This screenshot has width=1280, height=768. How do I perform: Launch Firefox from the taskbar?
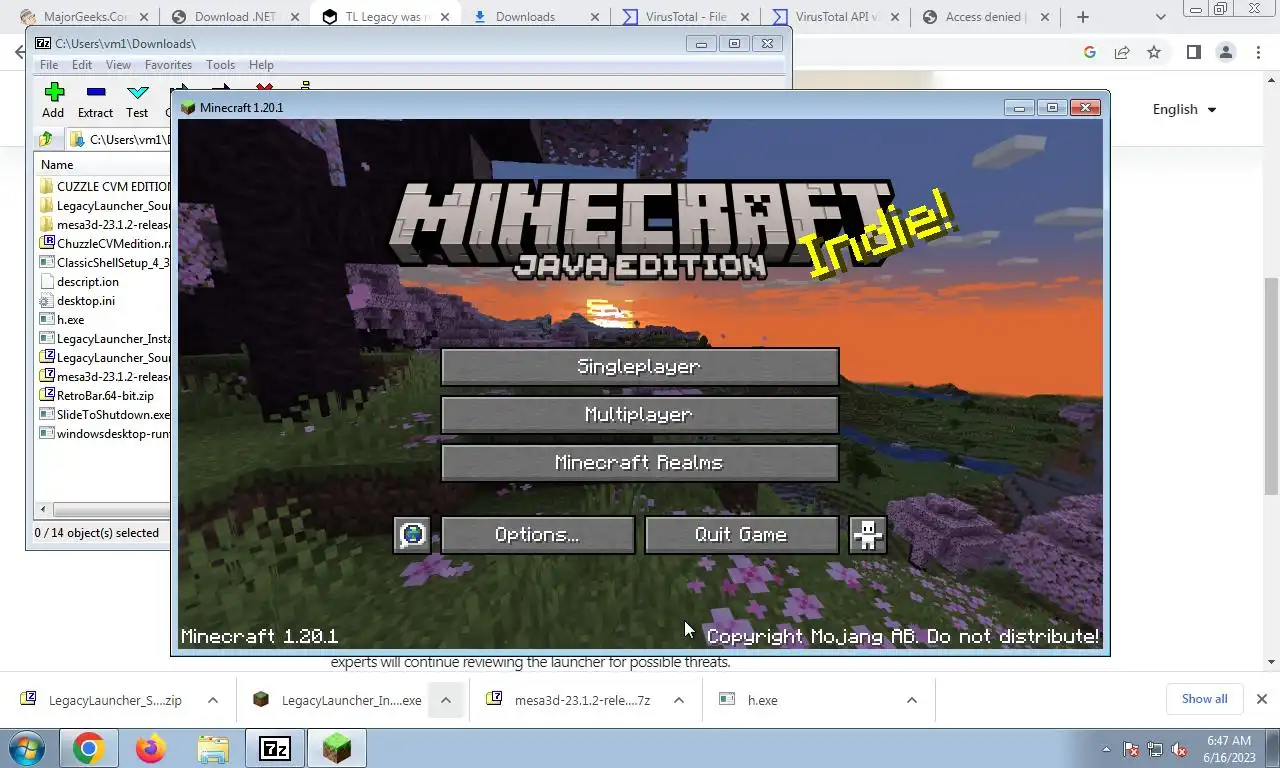click(150, 748)
